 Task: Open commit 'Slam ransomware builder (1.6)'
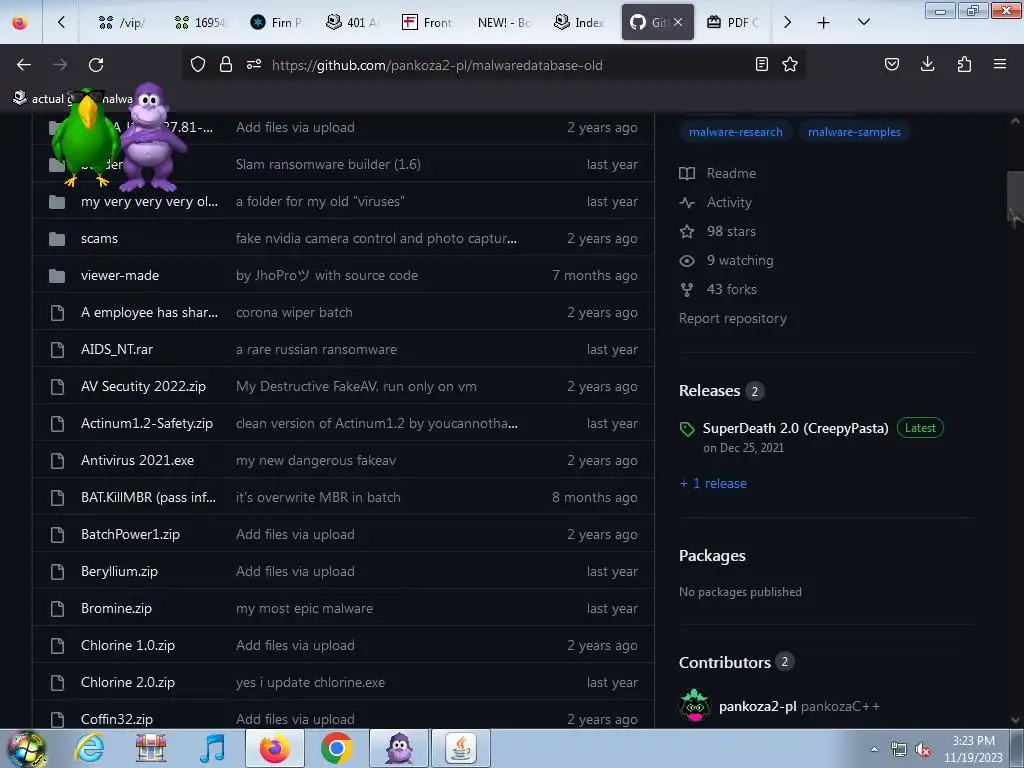[328, 165]
